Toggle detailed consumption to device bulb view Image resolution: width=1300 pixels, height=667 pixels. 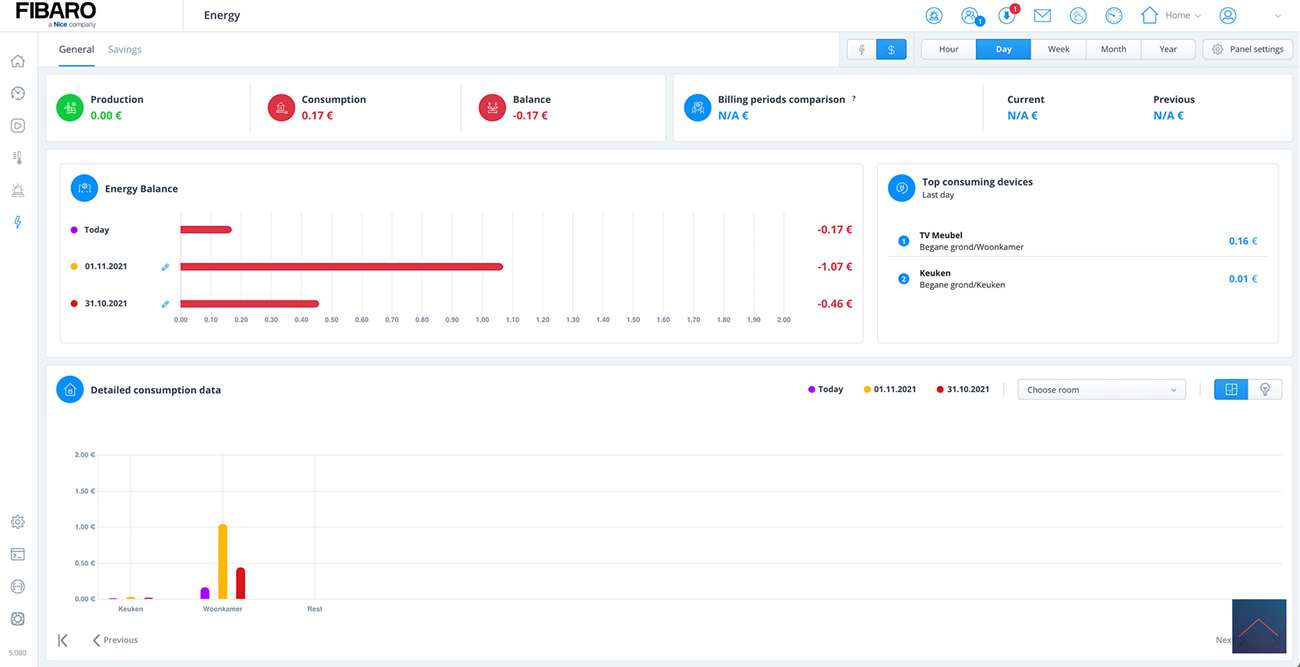(x=1265, y=390)
